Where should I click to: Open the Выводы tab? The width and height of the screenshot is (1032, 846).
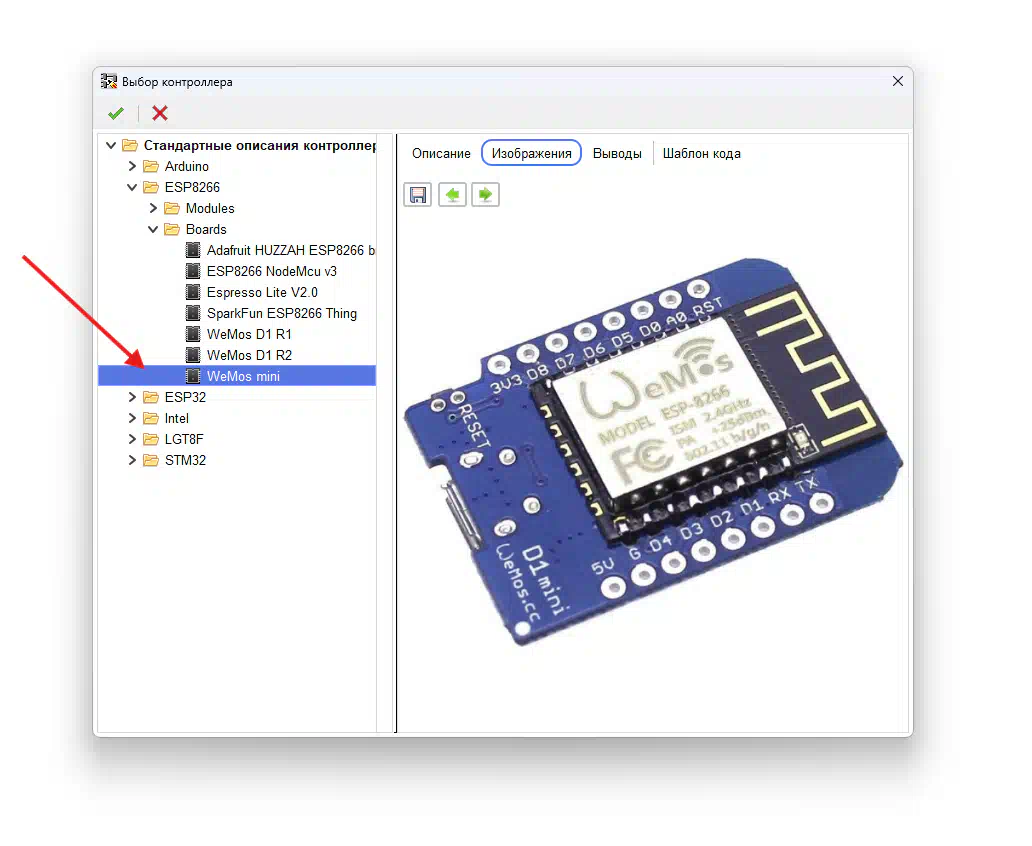[x=617, y=153]
